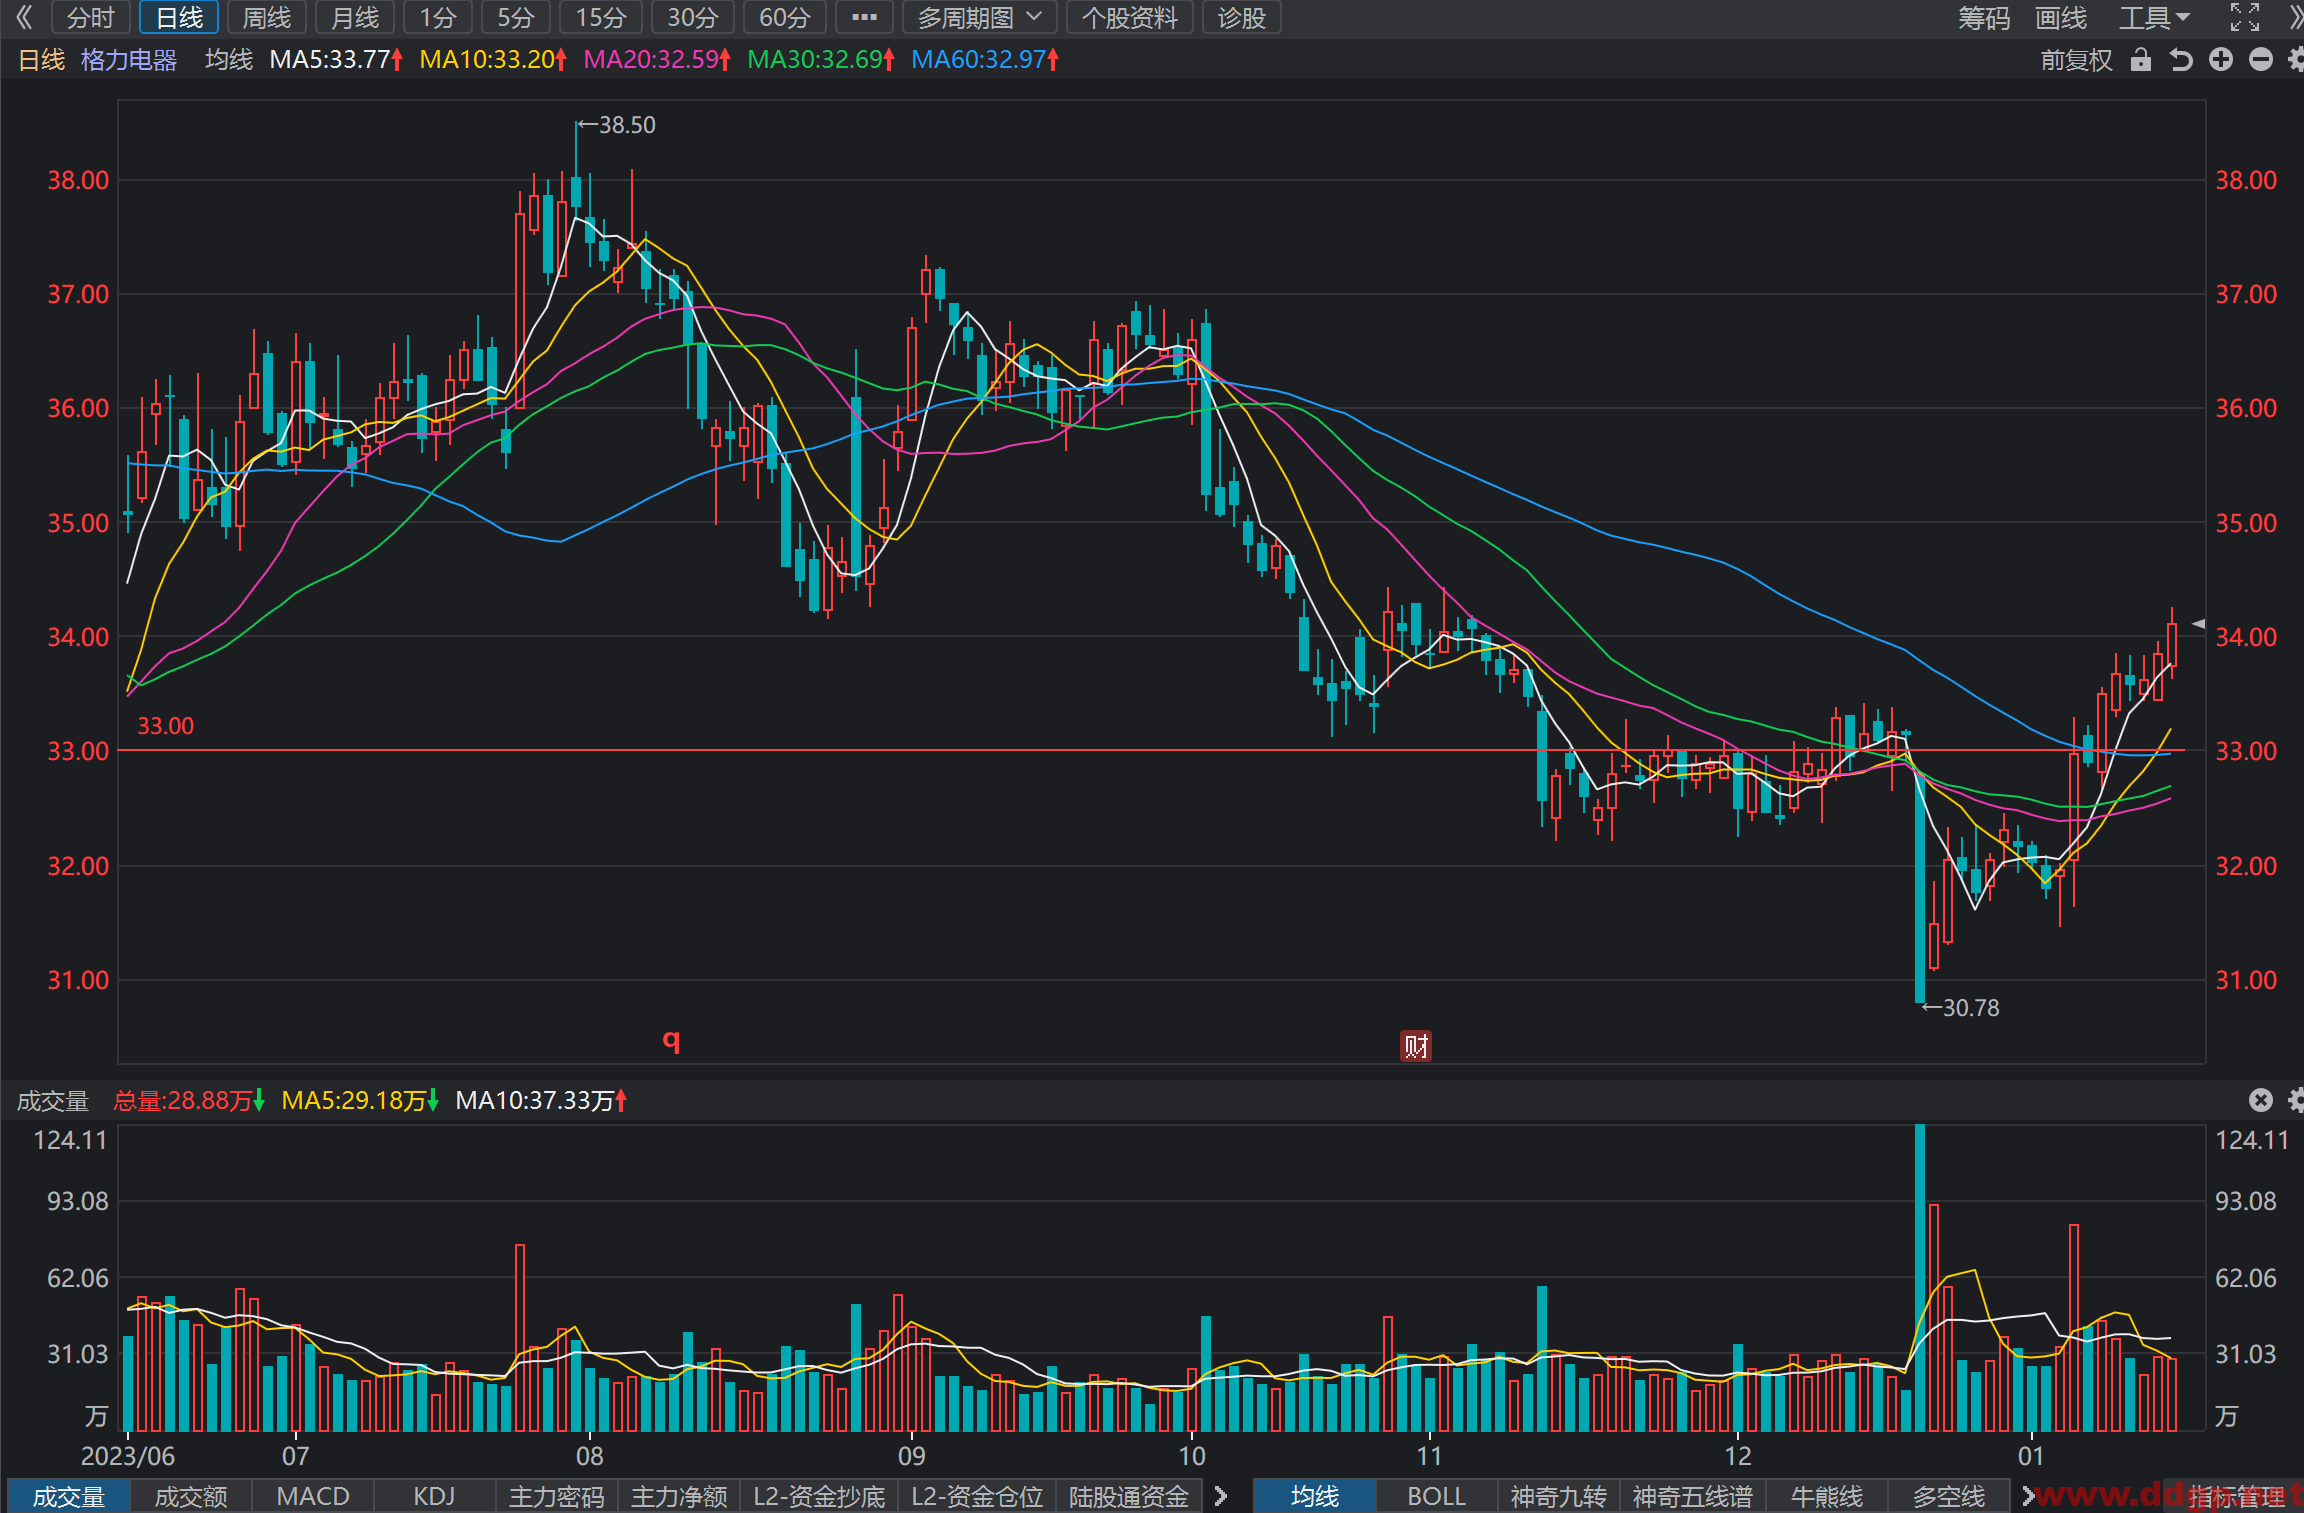This screenshot has width=2304, height=1513.
Task: Click the 财 earnings marker on chart
Action: click(x=1416, y=1046)
